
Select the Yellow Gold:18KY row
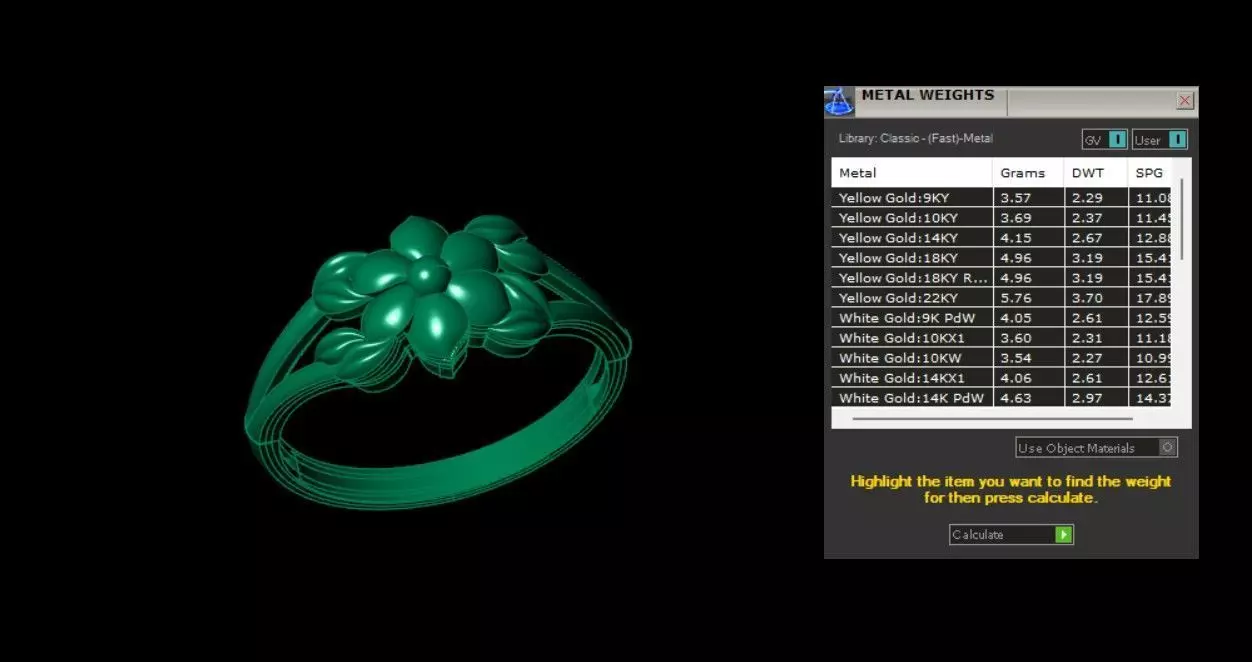click(1001, 258)
